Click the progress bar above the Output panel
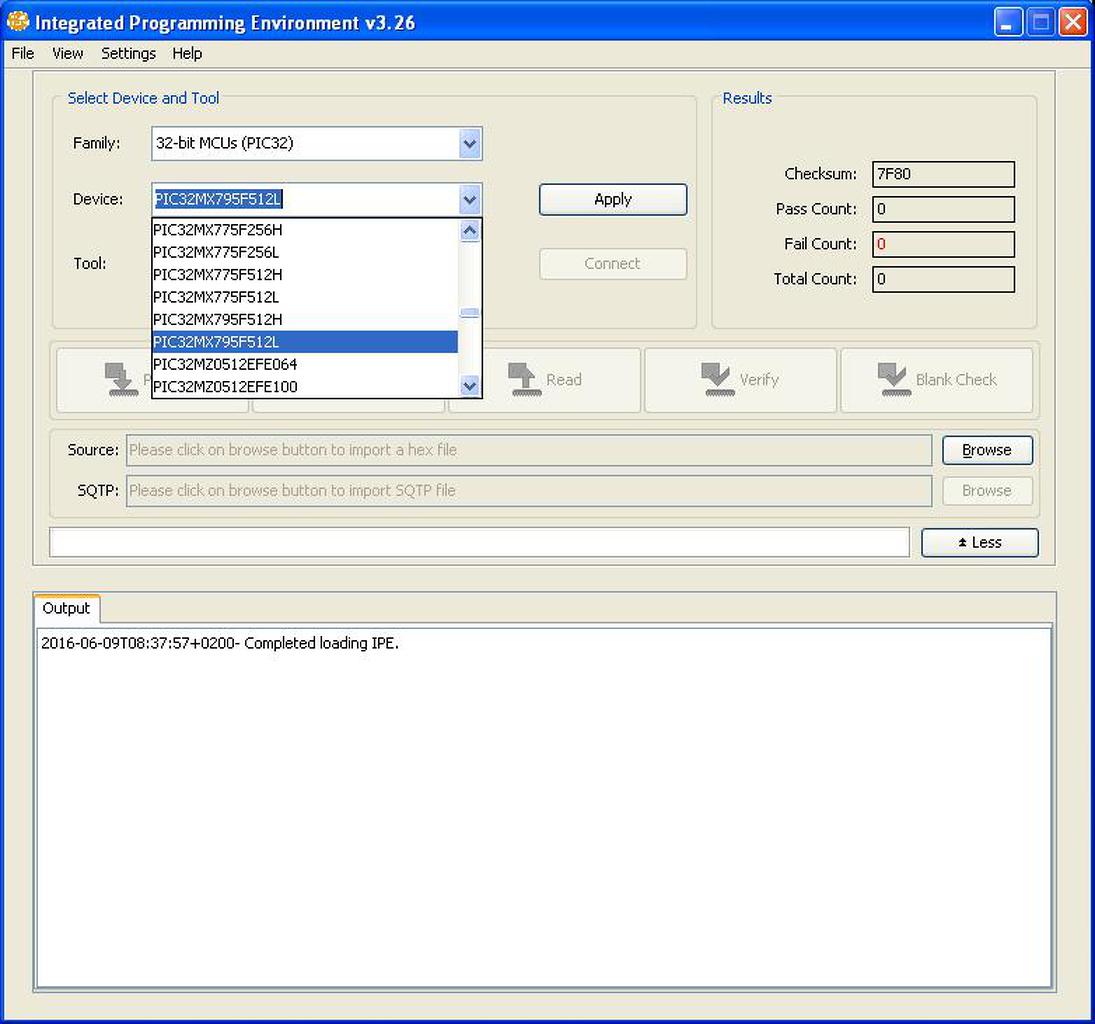 click(x=479, y=543)
